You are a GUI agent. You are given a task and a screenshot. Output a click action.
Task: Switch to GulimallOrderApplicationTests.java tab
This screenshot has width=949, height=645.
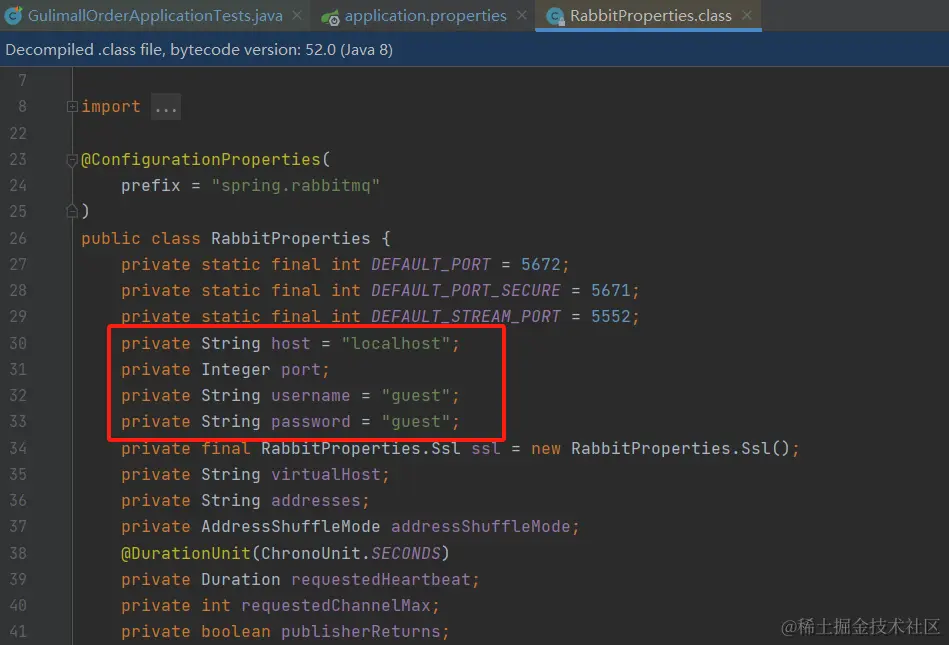tap(155, 16)
